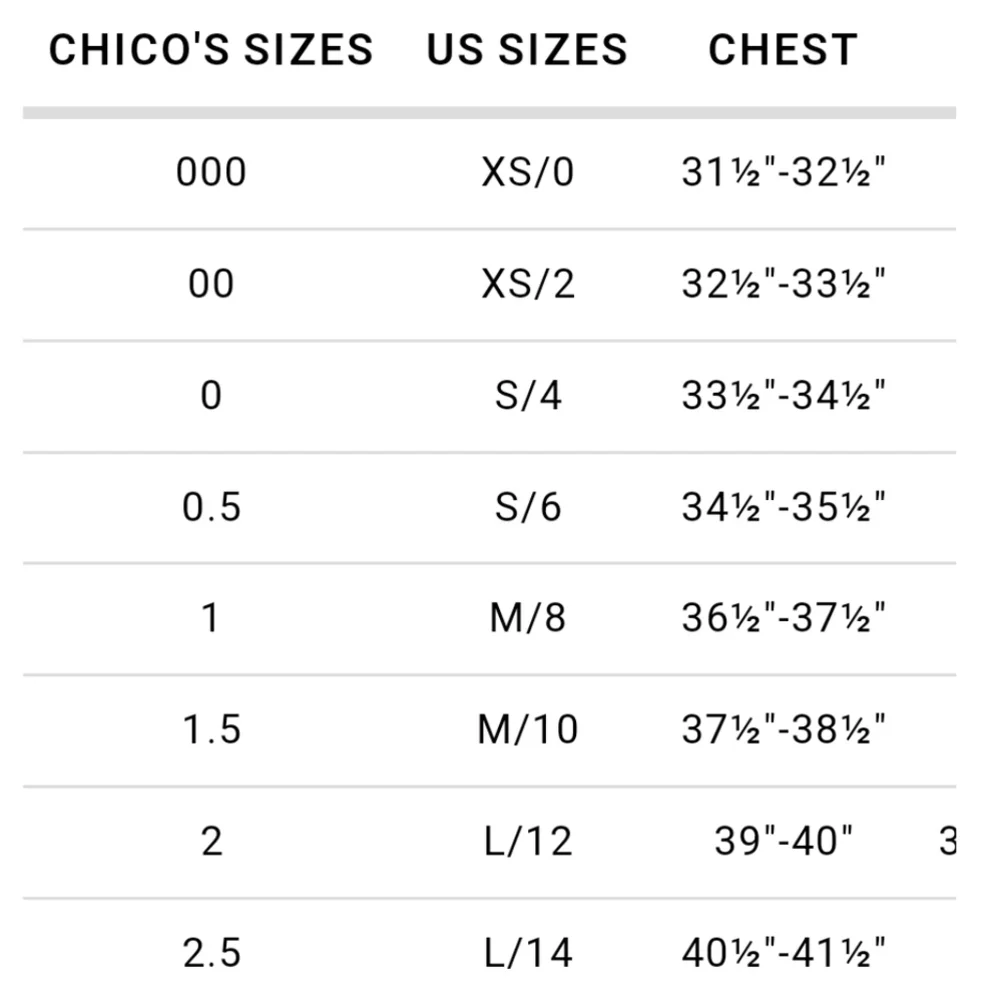This screenshot has height=1002, width=1000.
Task: Select the XS/0 US size cell
Action: coord(528,172)
